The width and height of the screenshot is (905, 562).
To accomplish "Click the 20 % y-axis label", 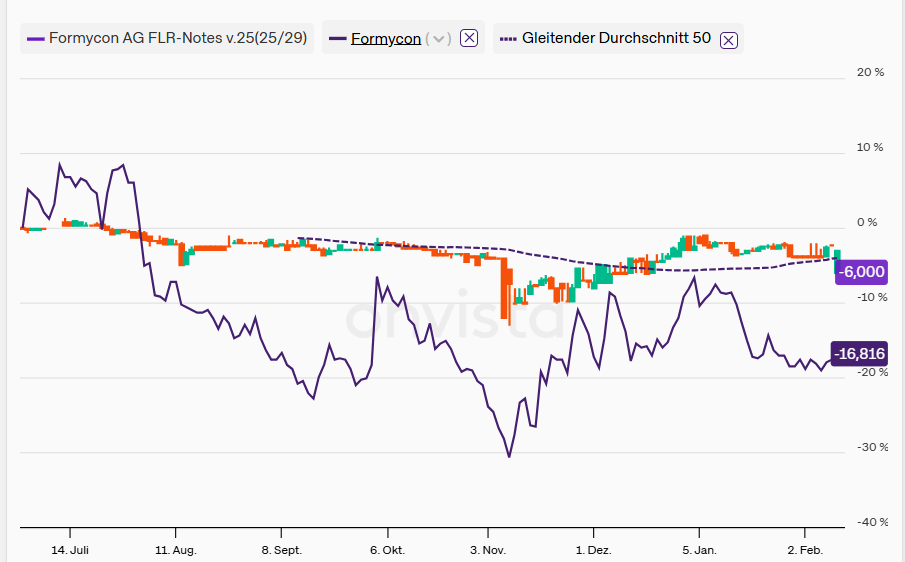I will 870,72.
